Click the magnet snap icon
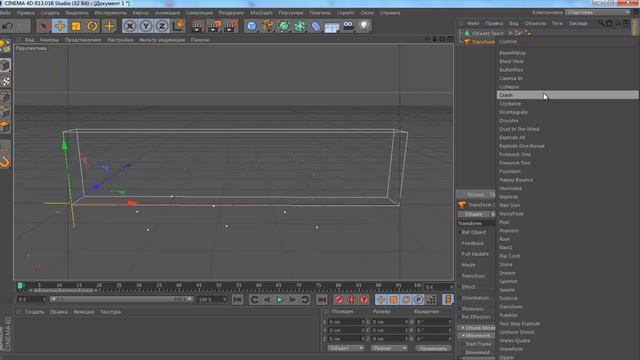Screen dimensions: 640x360 pos(5,163)
